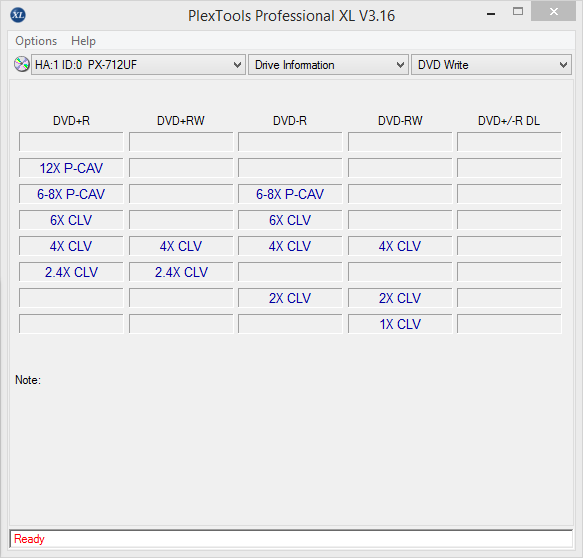Open the Drive Information function dropdown
Image resolution: width=583 pixels, height=558 pixels.
[x=328, y=65]
